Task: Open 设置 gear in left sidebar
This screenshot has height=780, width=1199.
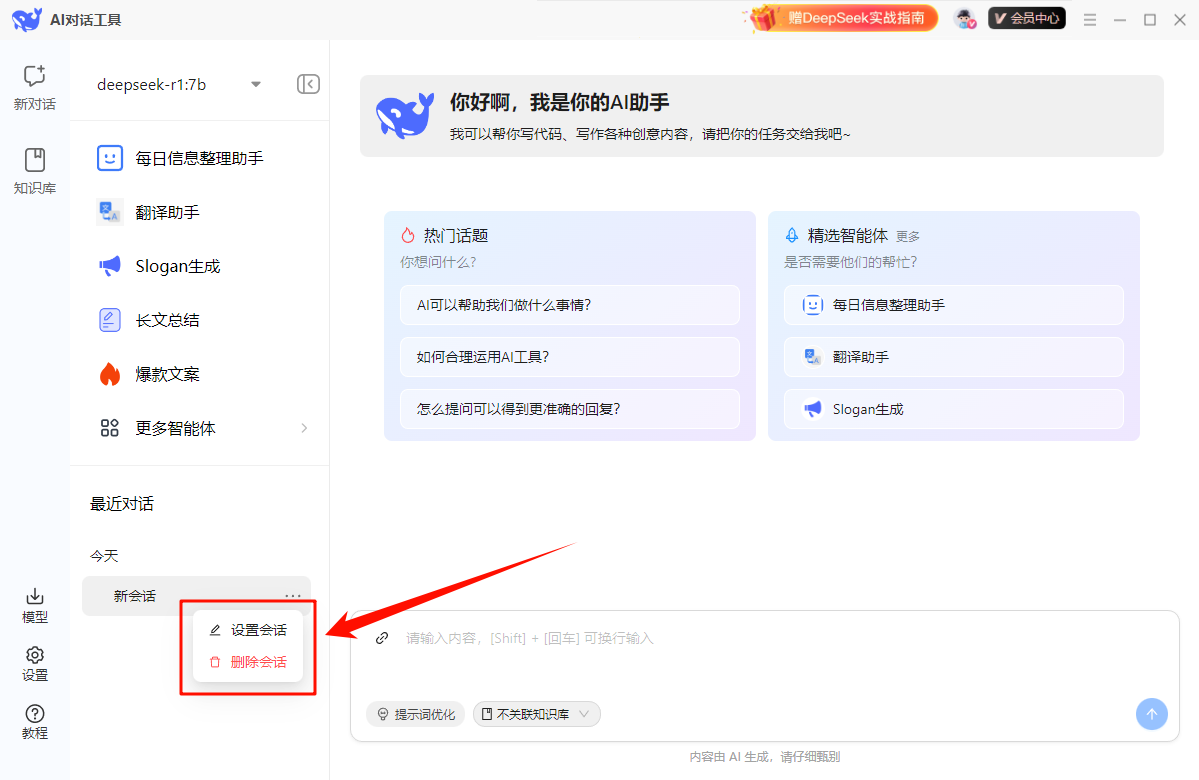Action: [x=35, y=663]
